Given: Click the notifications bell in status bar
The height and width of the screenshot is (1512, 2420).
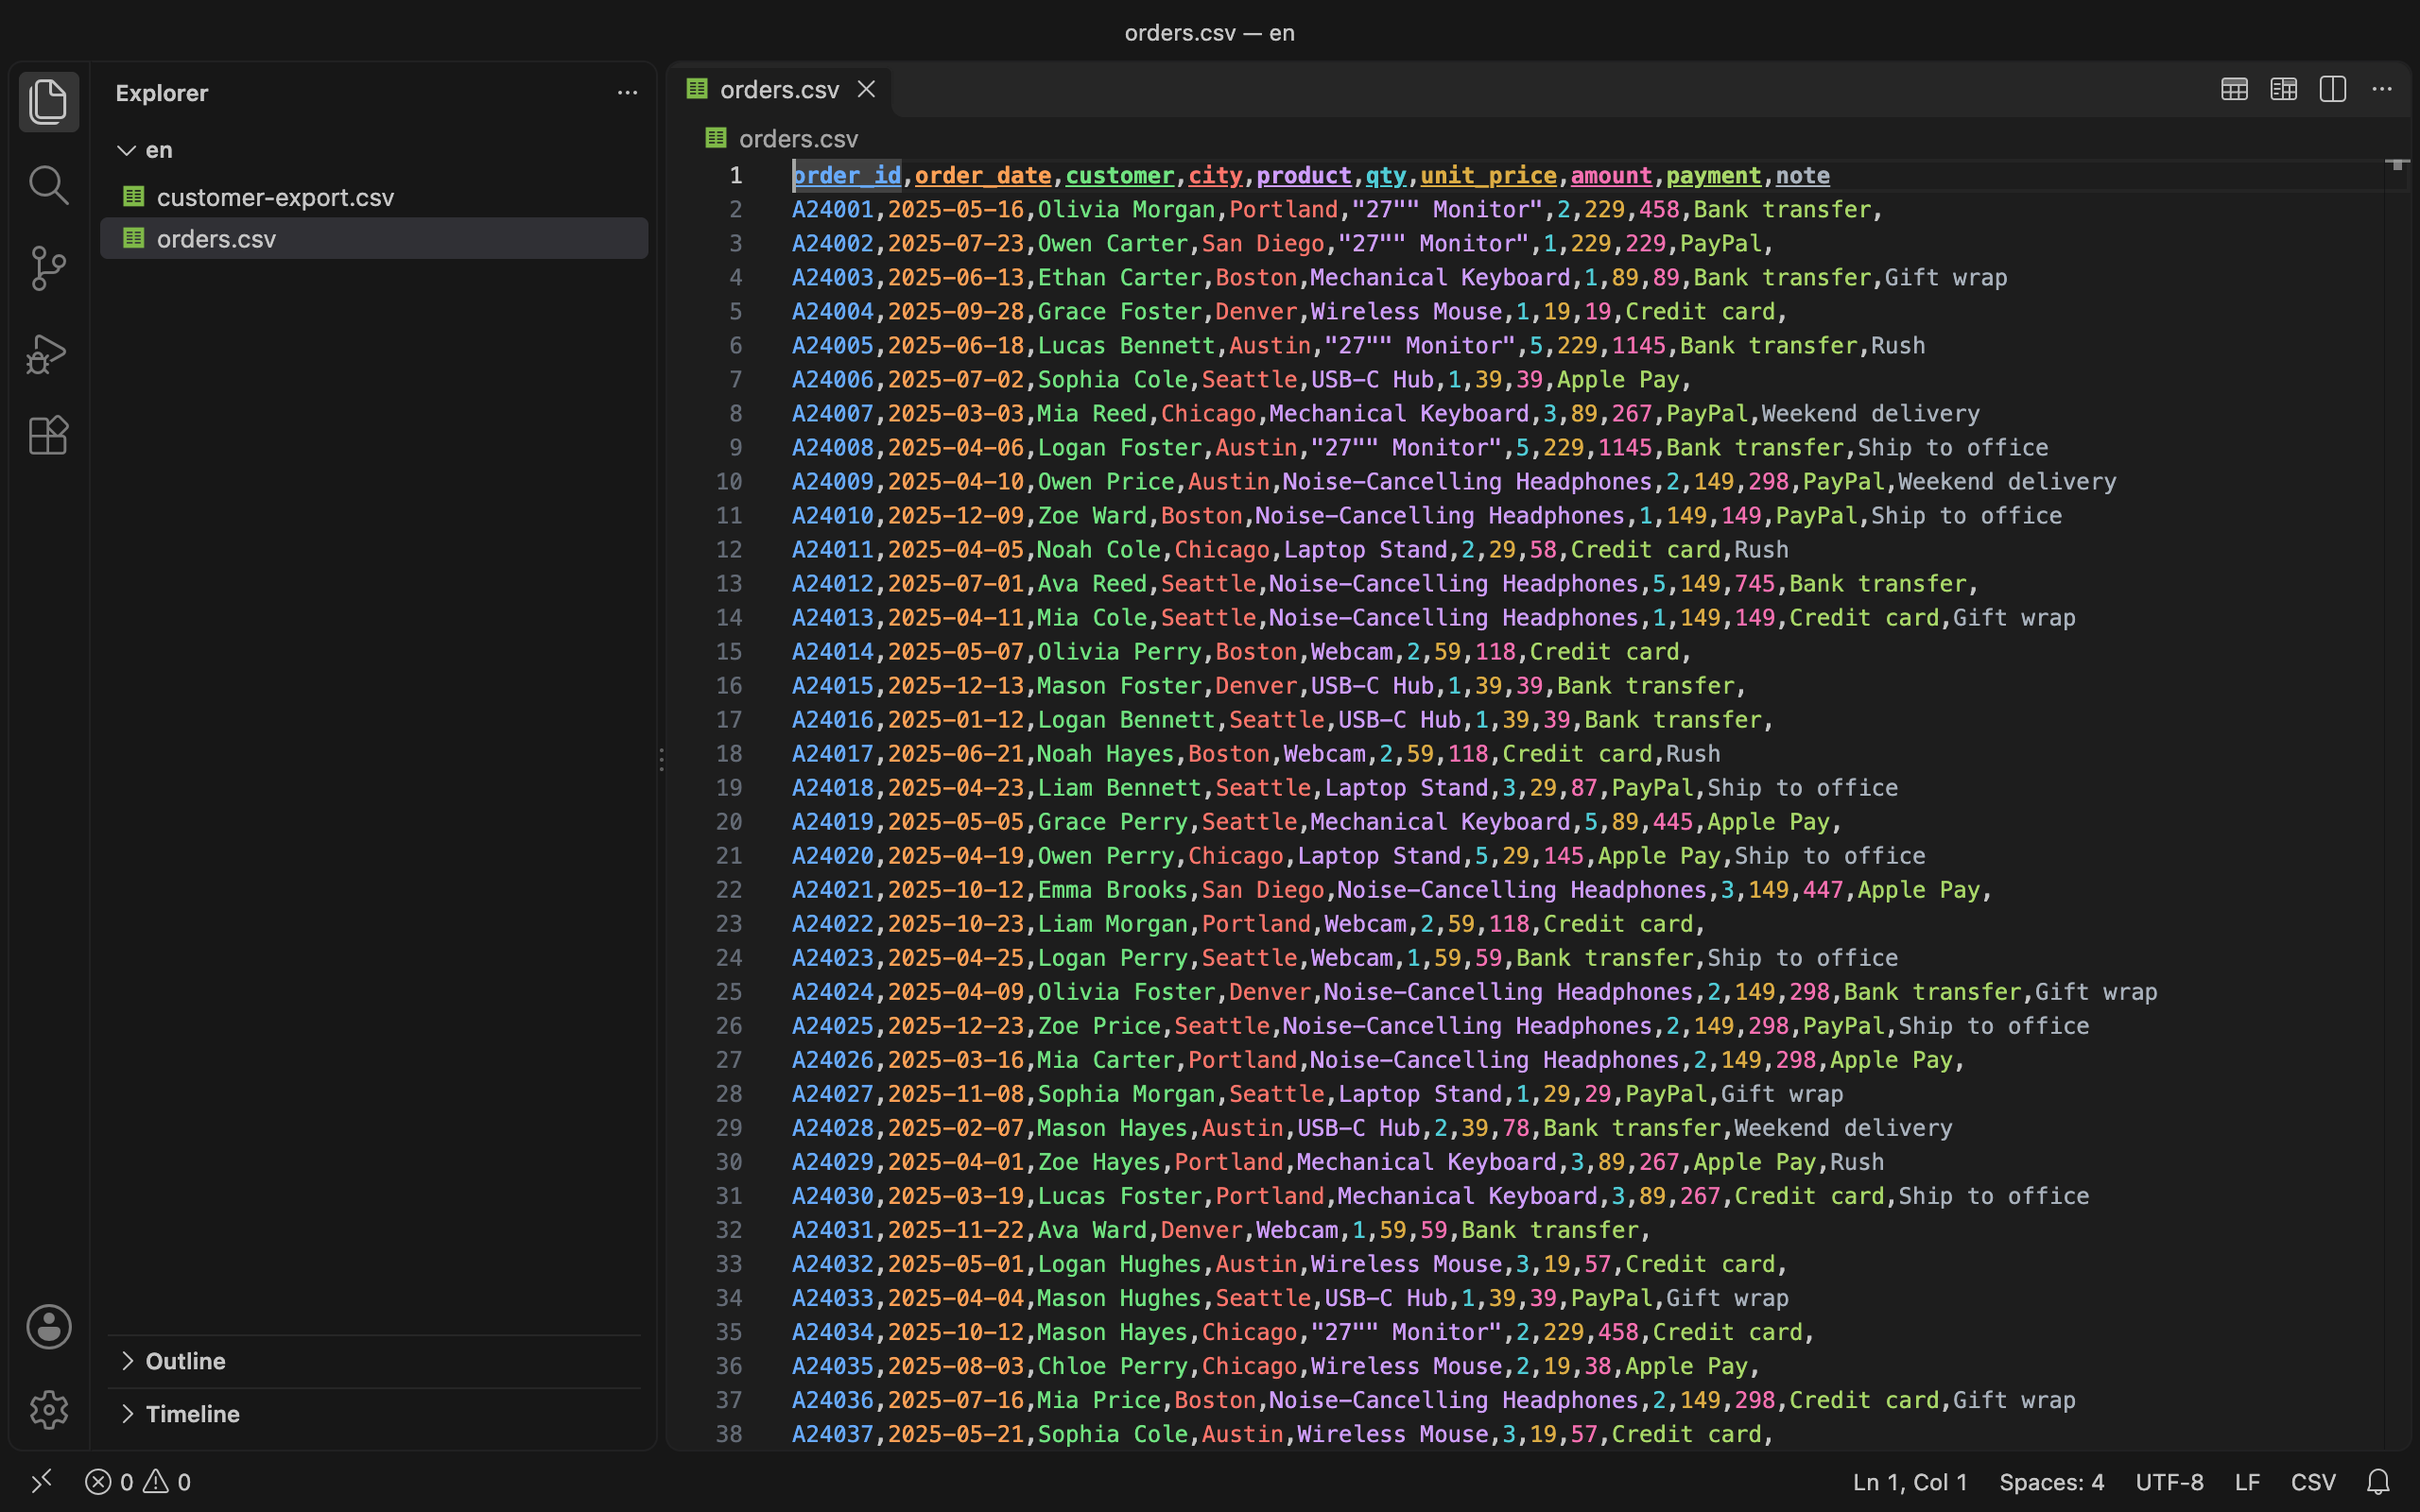Looking at the screenshot, I should tap(2378, 1481).
